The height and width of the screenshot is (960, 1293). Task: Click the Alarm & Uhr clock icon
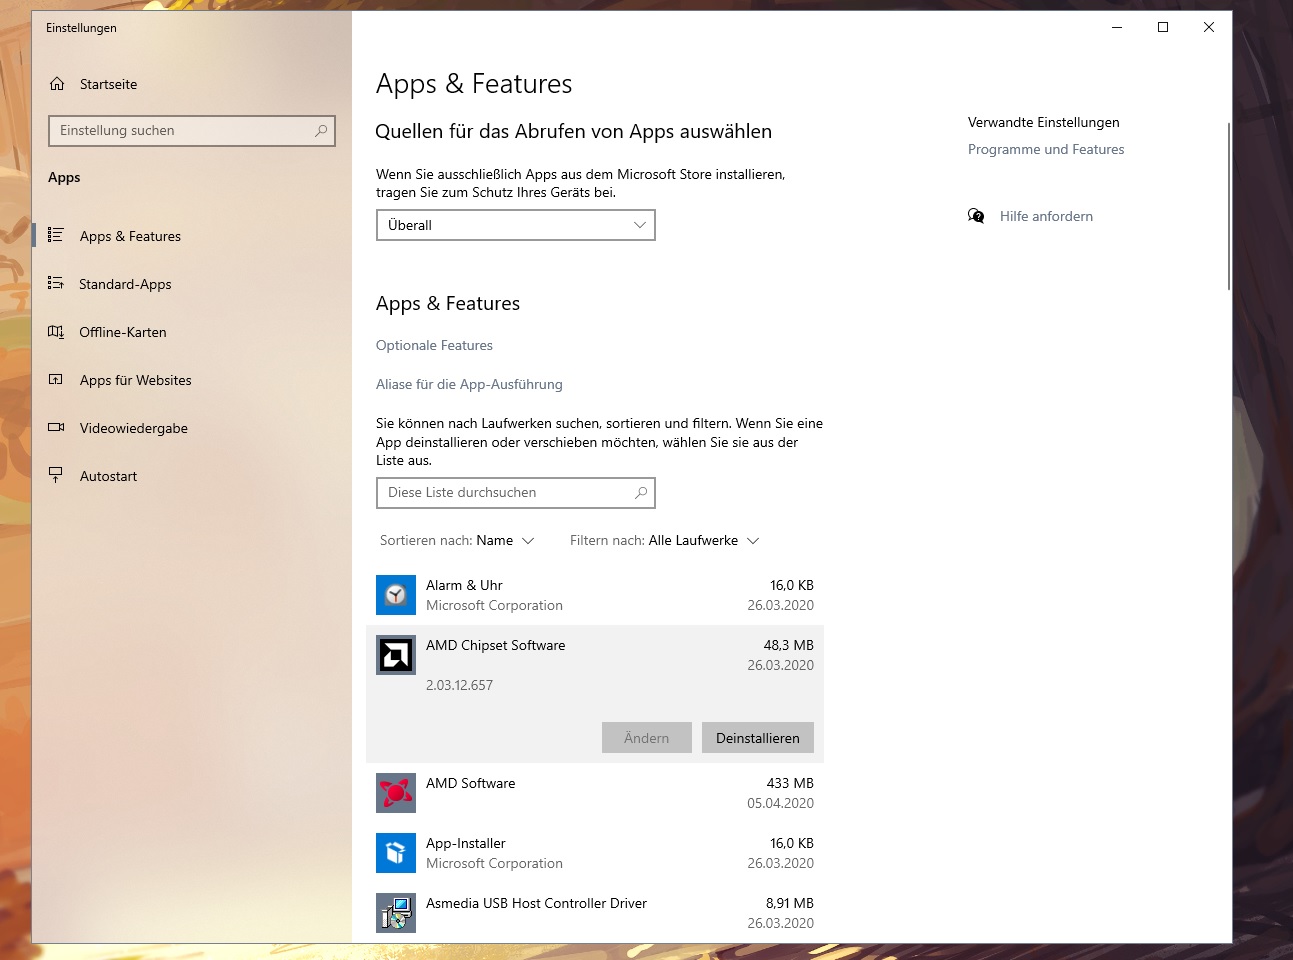[396, 595]
